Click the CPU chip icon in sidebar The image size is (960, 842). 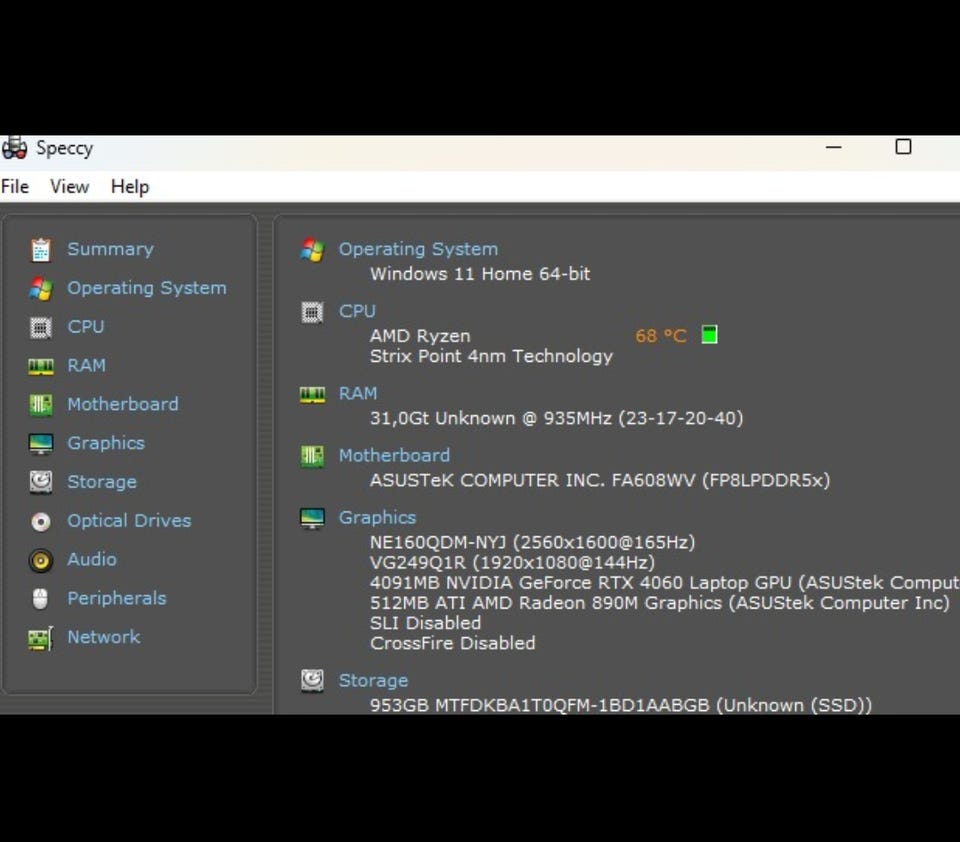pos(41,328)
